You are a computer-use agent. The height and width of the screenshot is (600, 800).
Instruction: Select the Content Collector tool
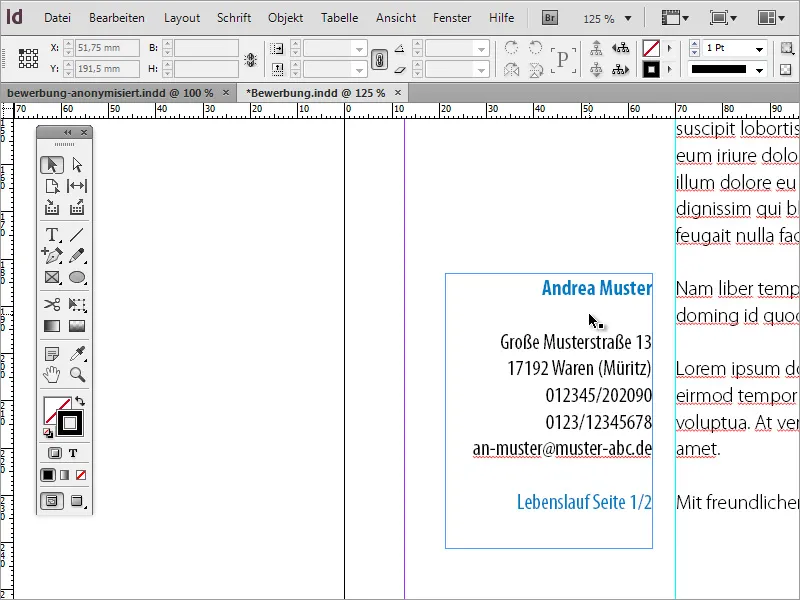pos(52,208)
